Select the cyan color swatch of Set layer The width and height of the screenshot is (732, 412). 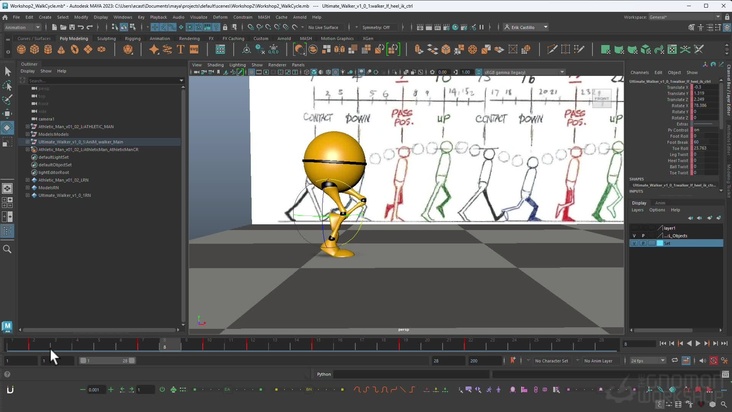click(x=660, y=244)
